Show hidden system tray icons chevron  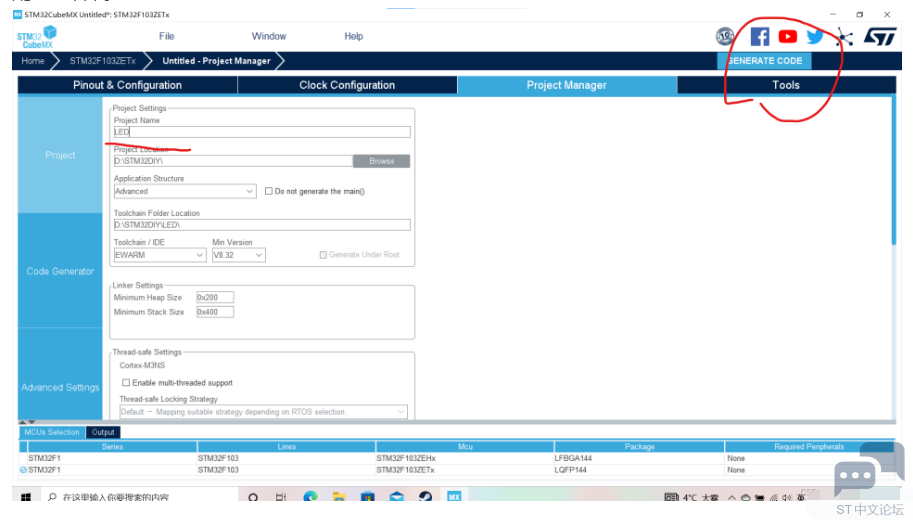(x=732, y=498)
